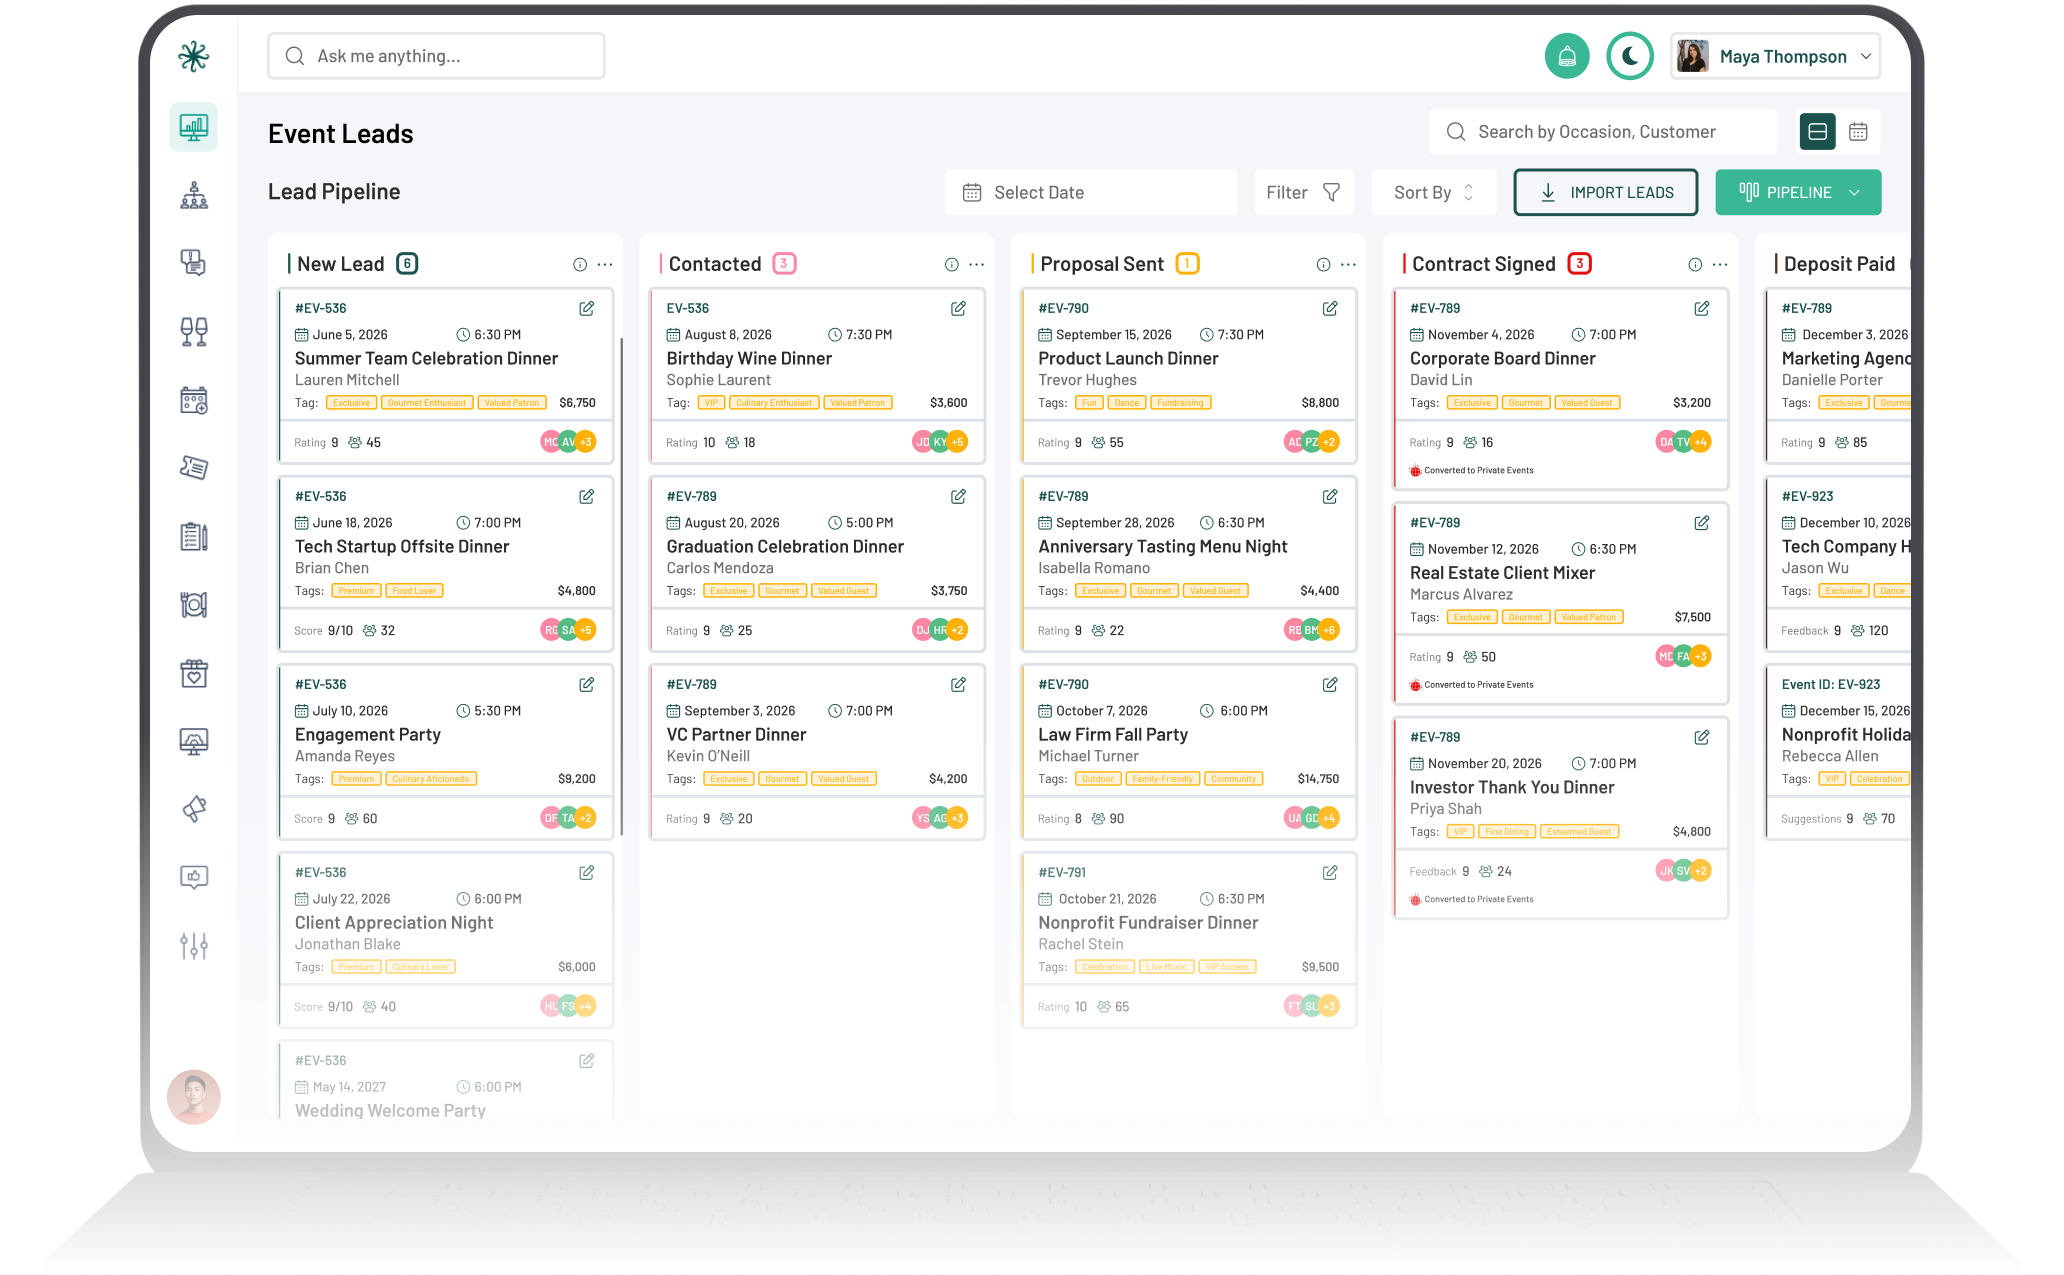The height and width of the screenshot is (1275, 2064).
Task: Open the wine glasses sidebar icon
Action: coord(194,332)
